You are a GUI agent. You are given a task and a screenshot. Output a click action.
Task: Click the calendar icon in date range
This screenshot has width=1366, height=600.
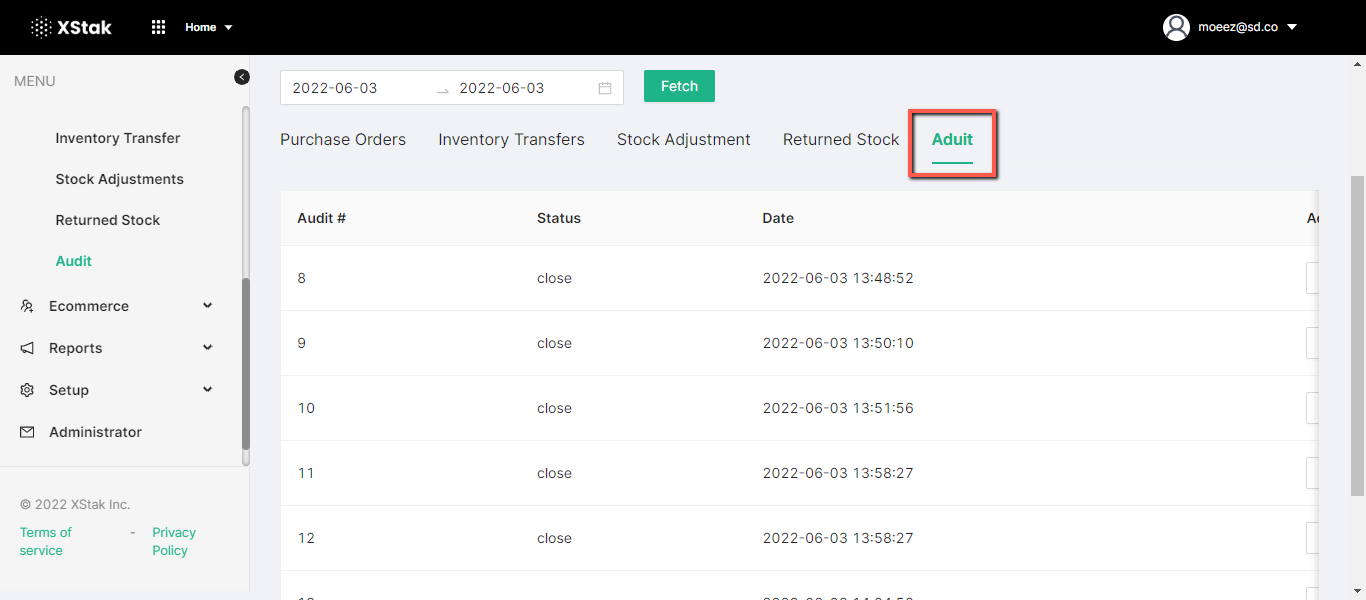point(605,88)
